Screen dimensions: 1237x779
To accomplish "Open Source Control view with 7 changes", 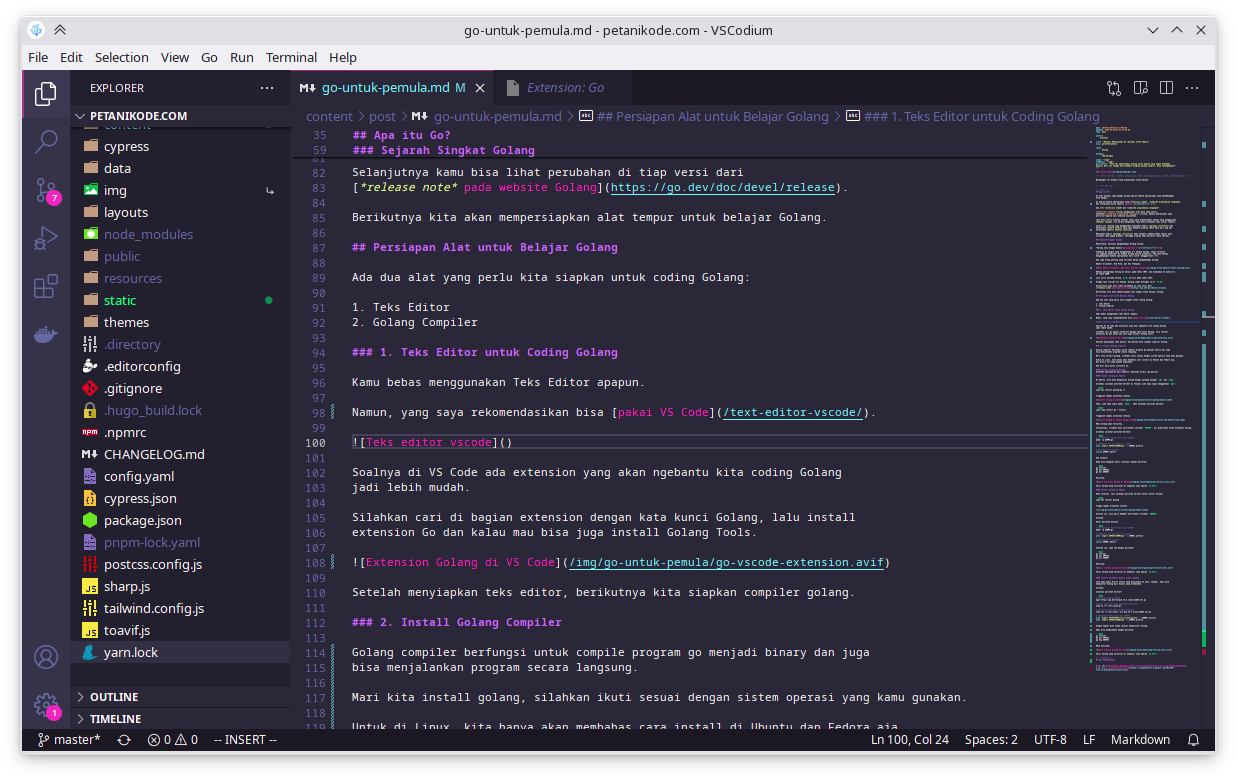I will pos(46,190).
